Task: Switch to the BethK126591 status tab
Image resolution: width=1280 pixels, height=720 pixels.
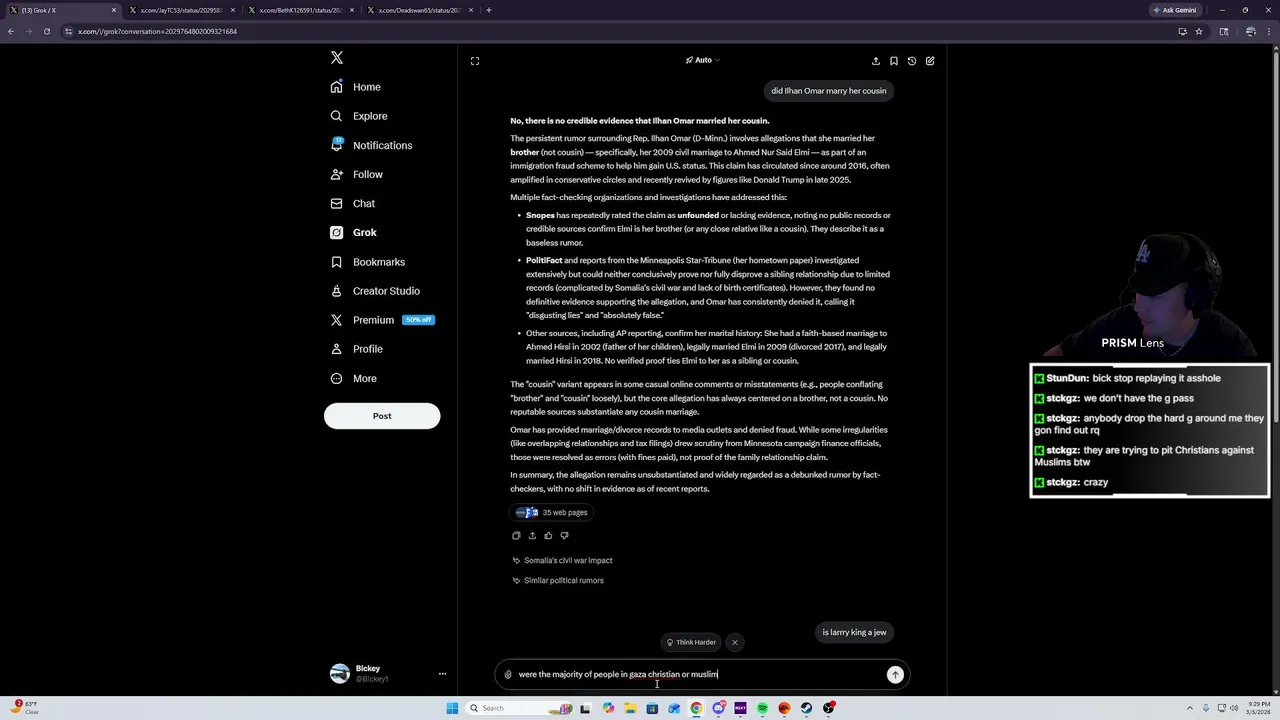Action: (301, 10)
